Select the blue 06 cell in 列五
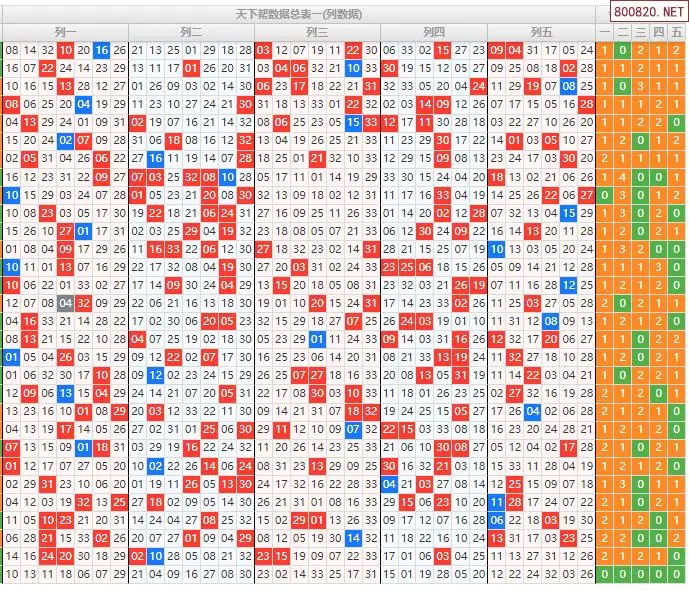Viewport: 689px width, 591px height. coord(497,520)
